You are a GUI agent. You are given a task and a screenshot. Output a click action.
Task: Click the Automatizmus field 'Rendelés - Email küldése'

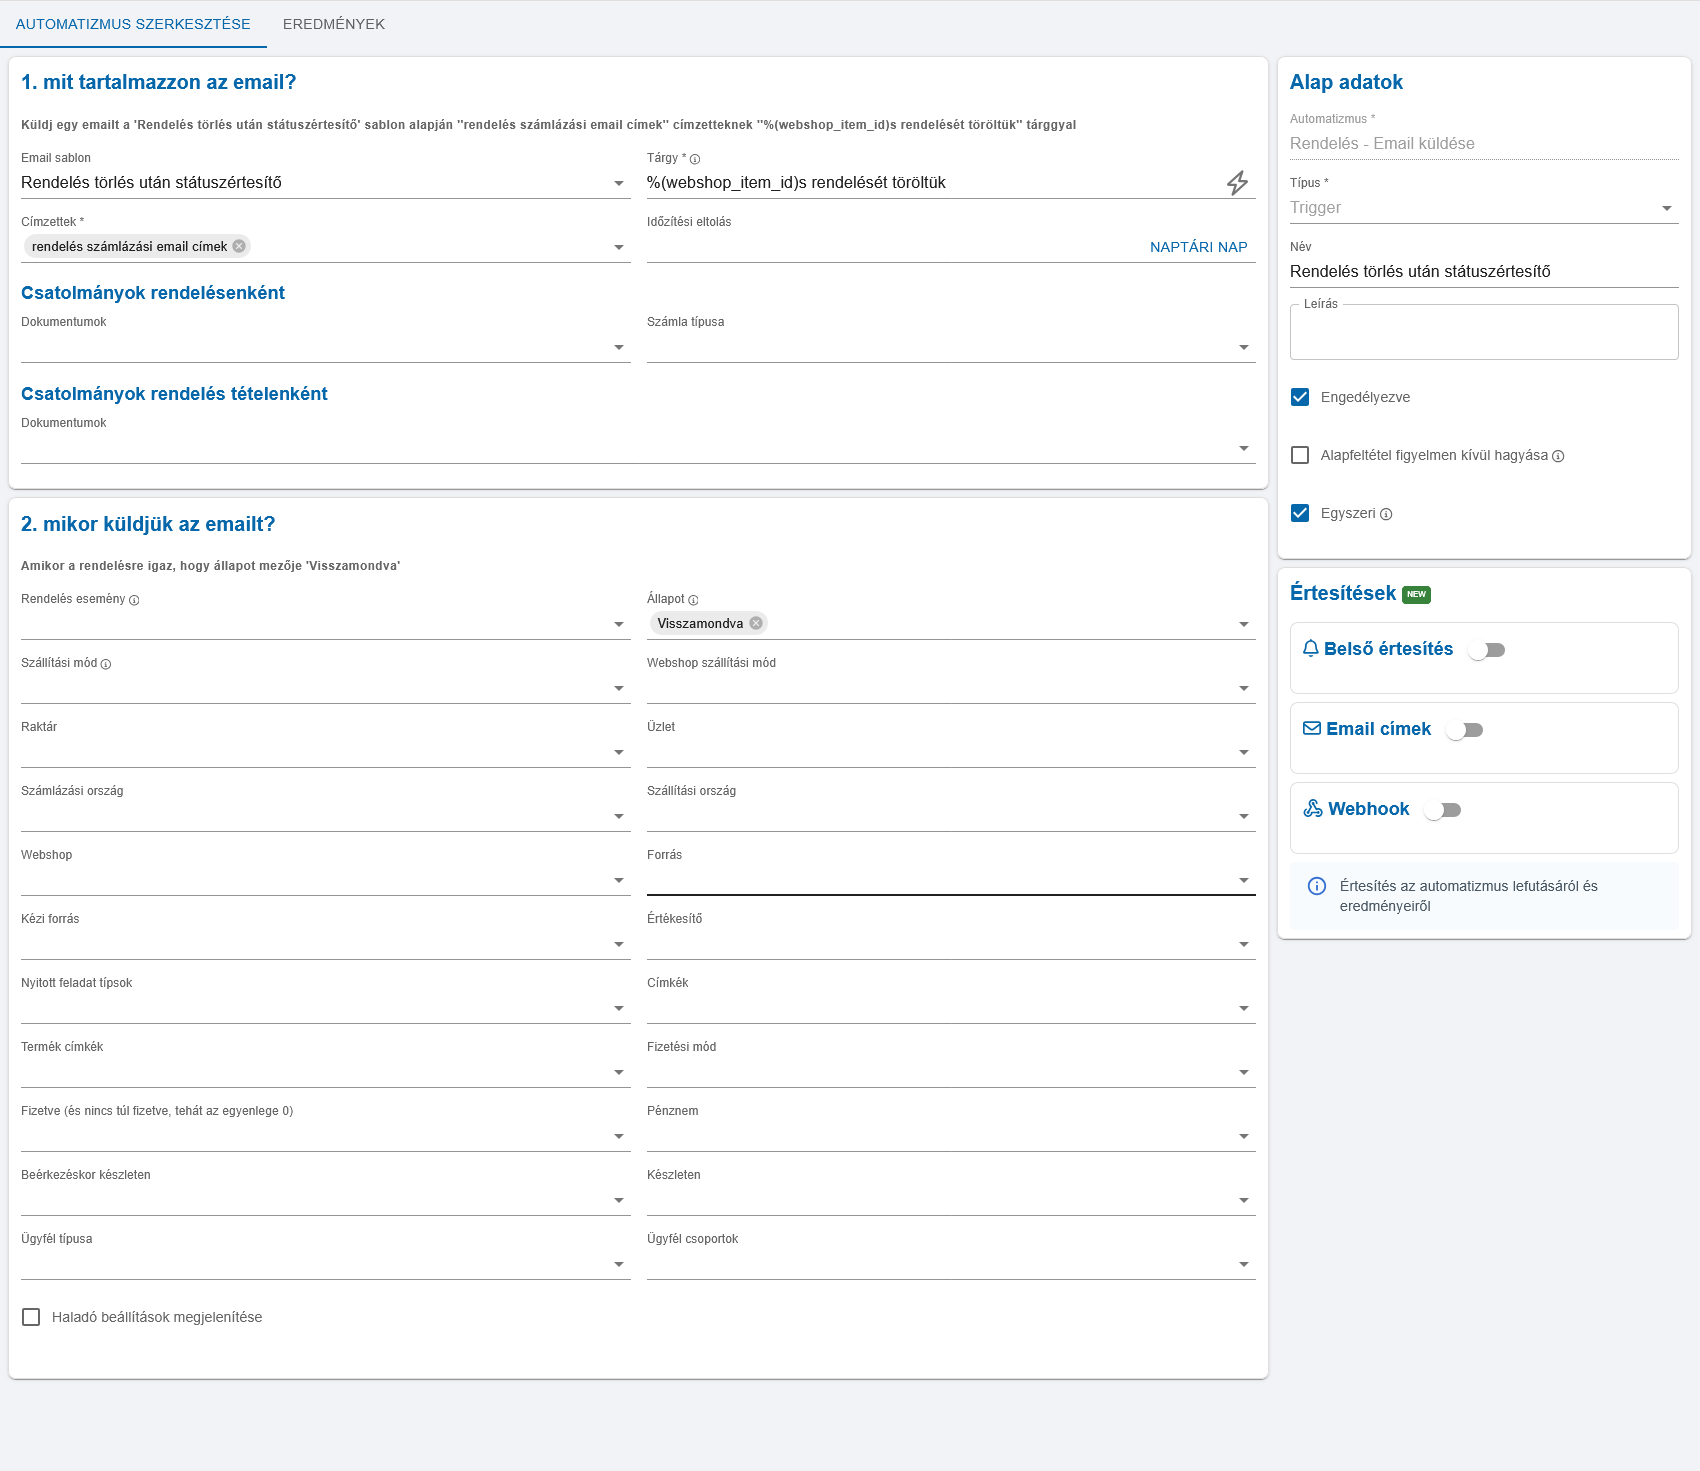coord(1484,144)
